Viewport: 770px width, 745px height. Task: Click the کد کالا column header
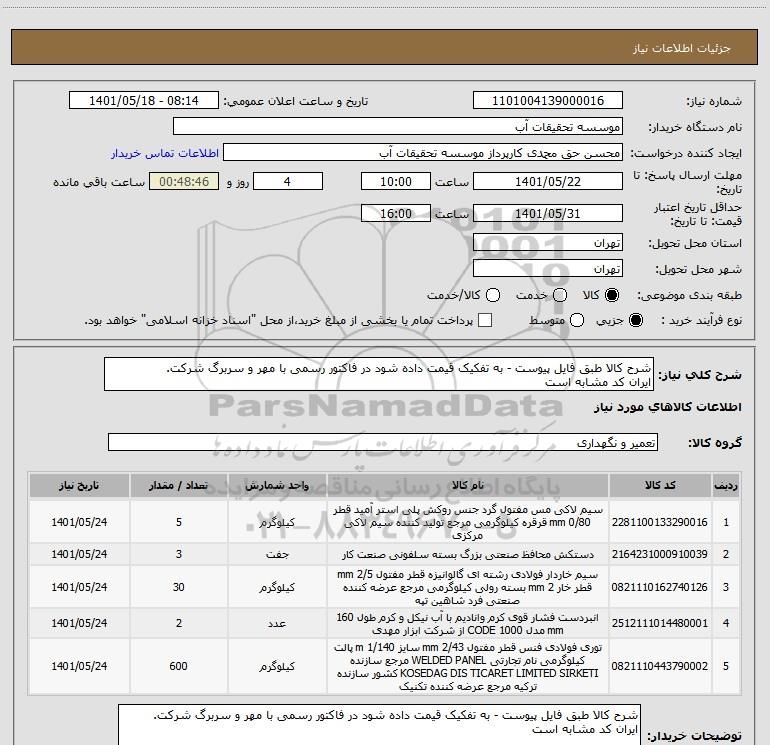[660, 485]
